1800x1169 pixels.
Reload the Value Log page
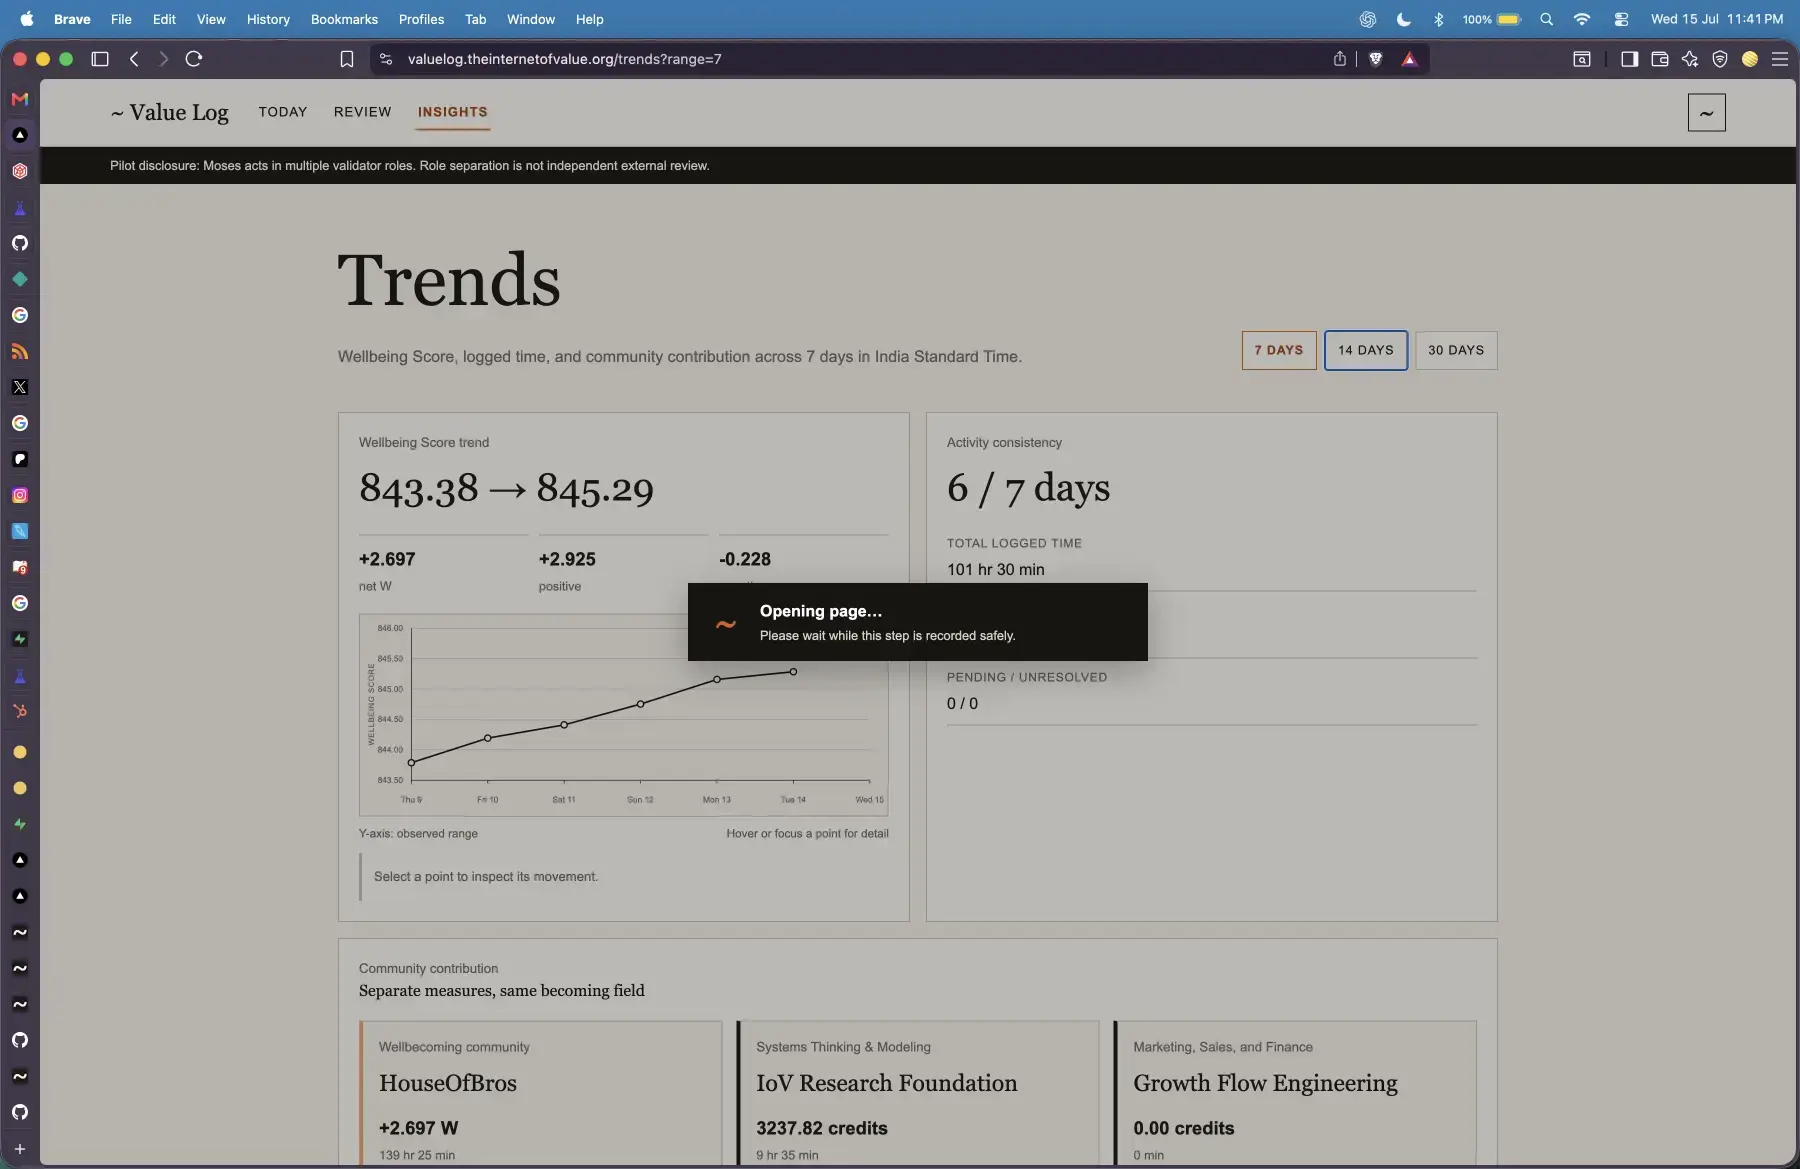coord(194,59)
